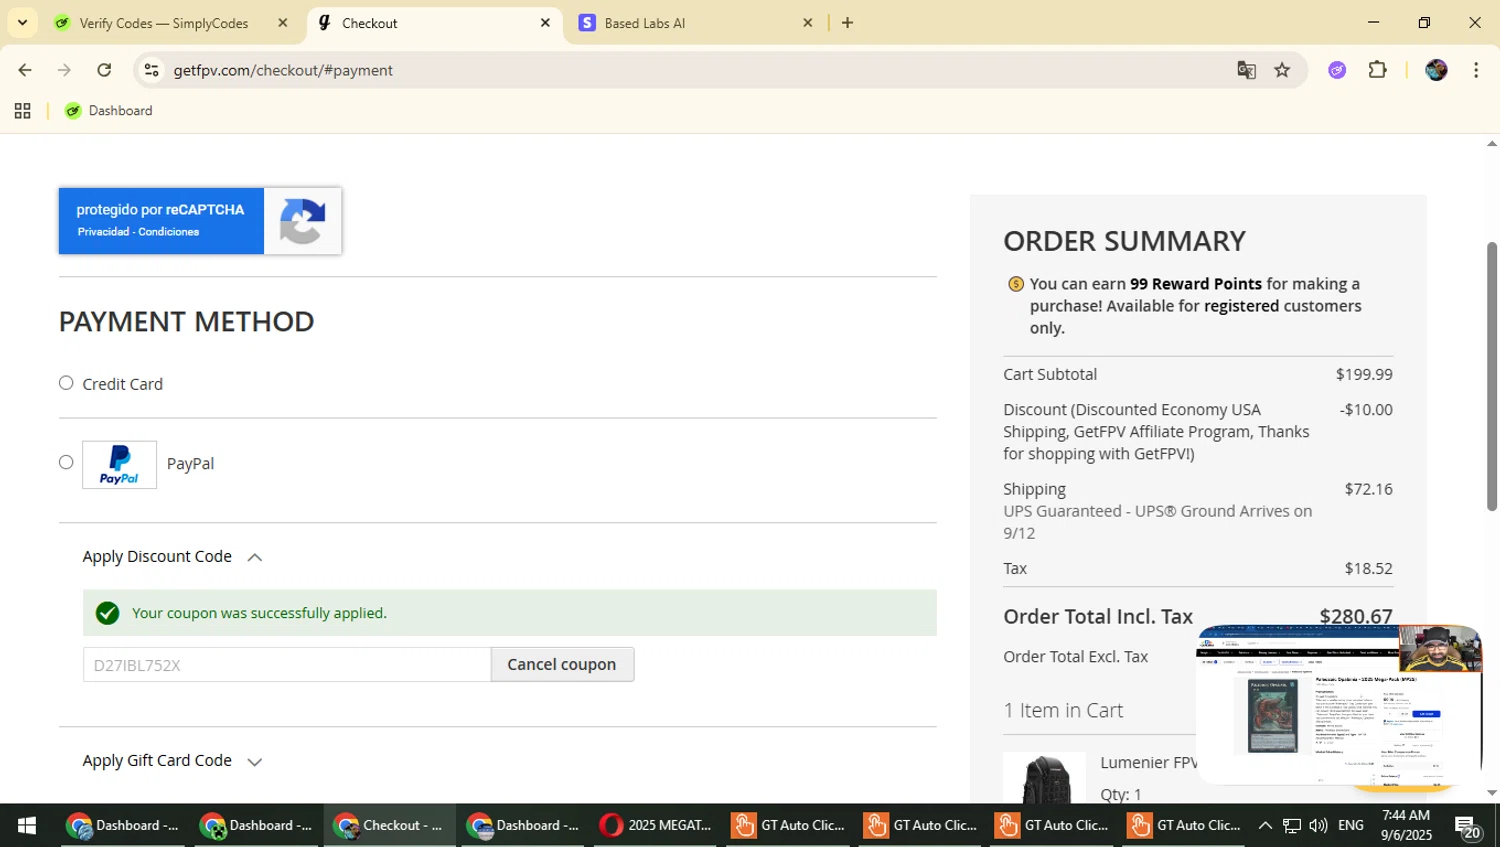
Task: Click the Google Translate page icon
Action: [x=1246, y=70]
